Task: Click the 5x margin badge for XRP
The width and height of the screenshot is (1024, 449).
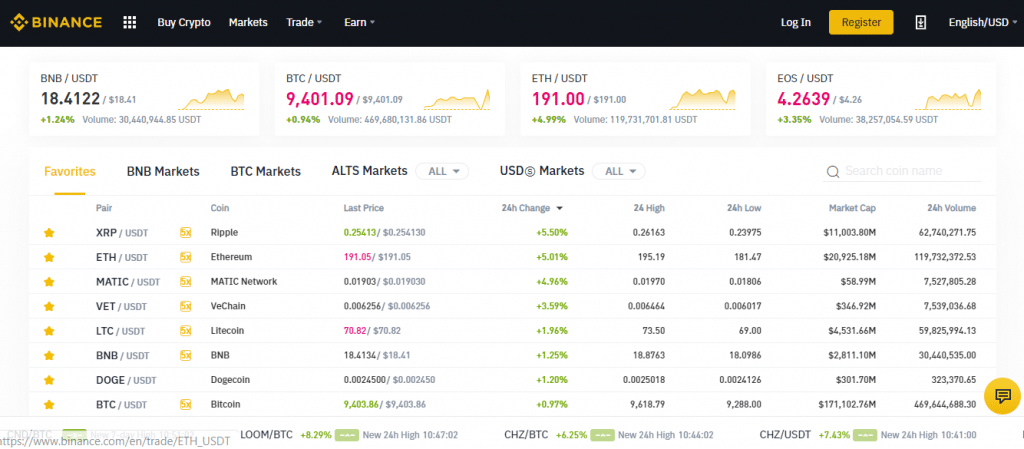Action: point(185,232)
